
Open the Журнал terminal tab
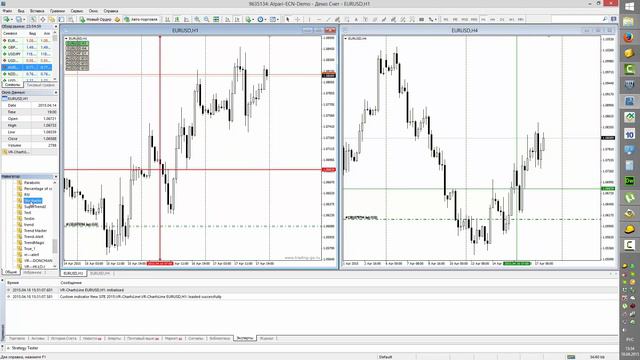coord(267,338)
